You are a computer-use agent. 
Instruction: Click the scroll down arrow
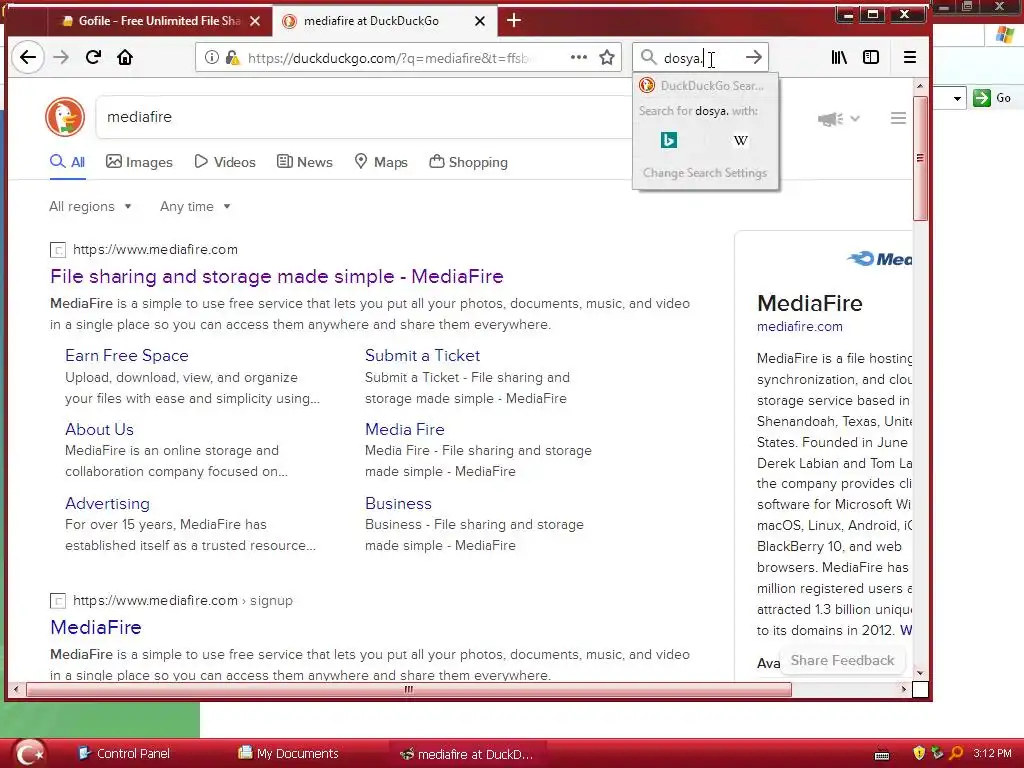(x=920, y=673)
